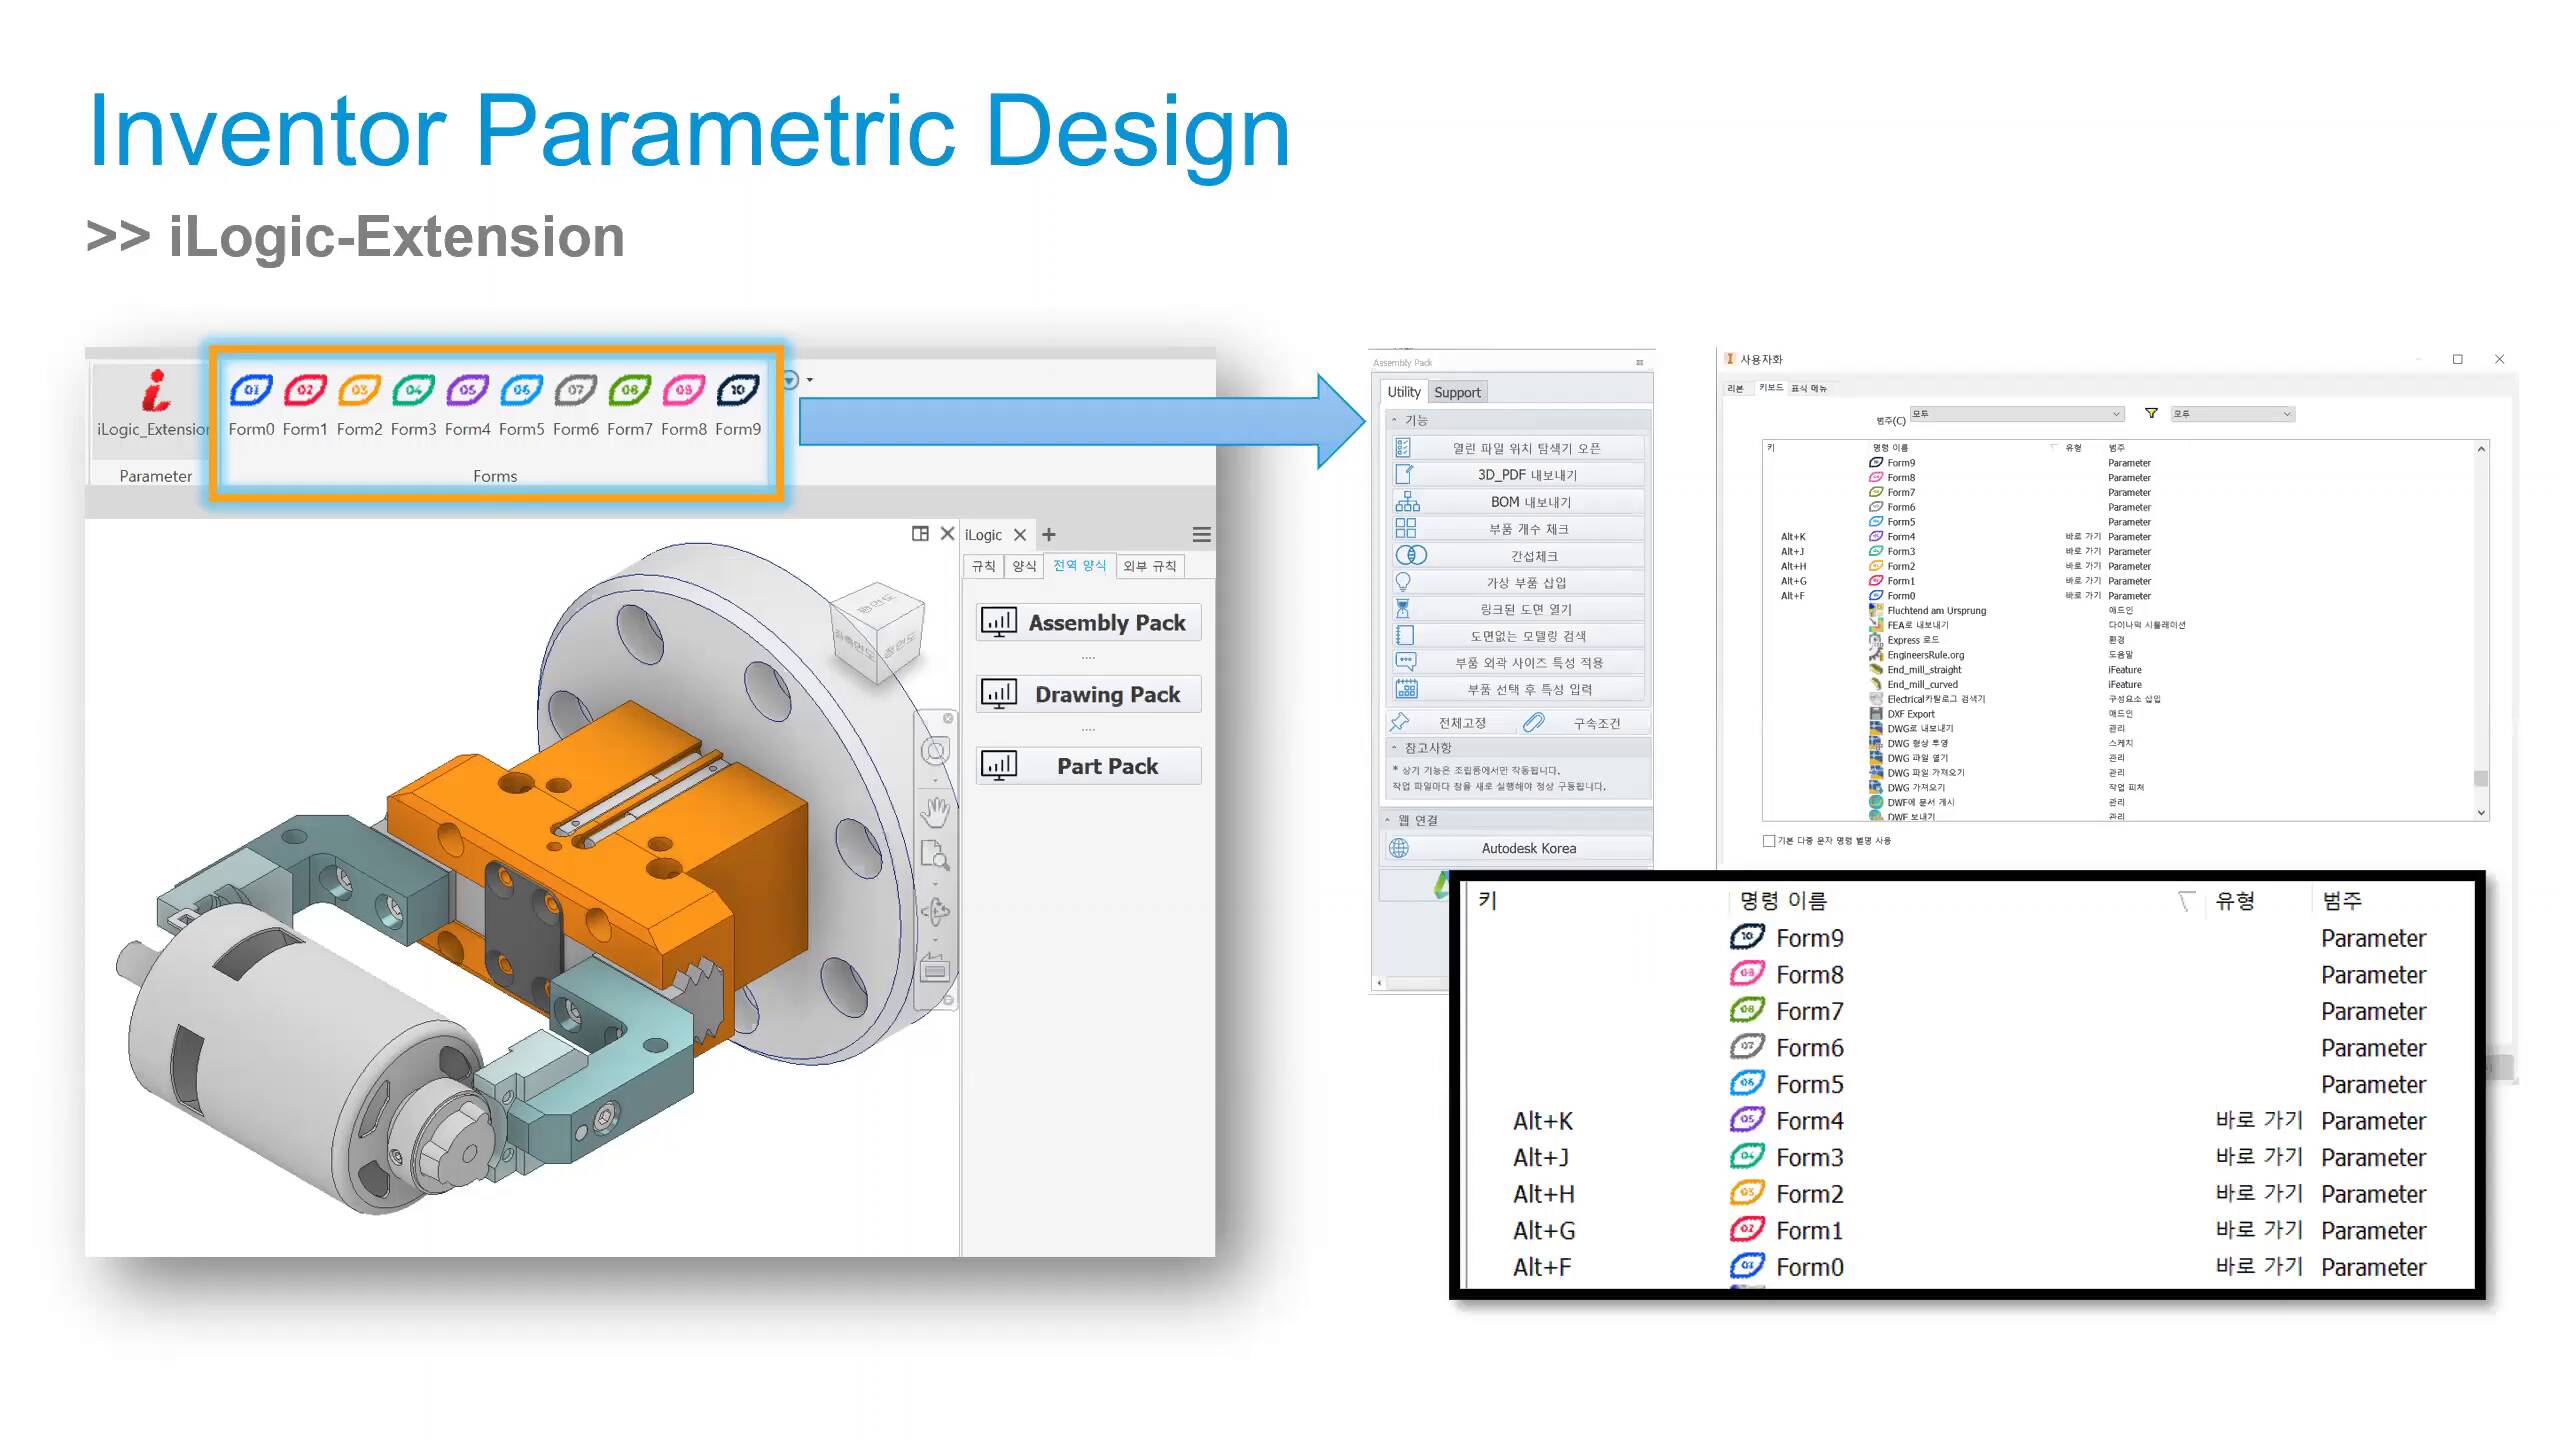Screen dimensions: 2560x1440
Task: Select the DXF Export entry icon
Action: click(x=1878, y=713)
